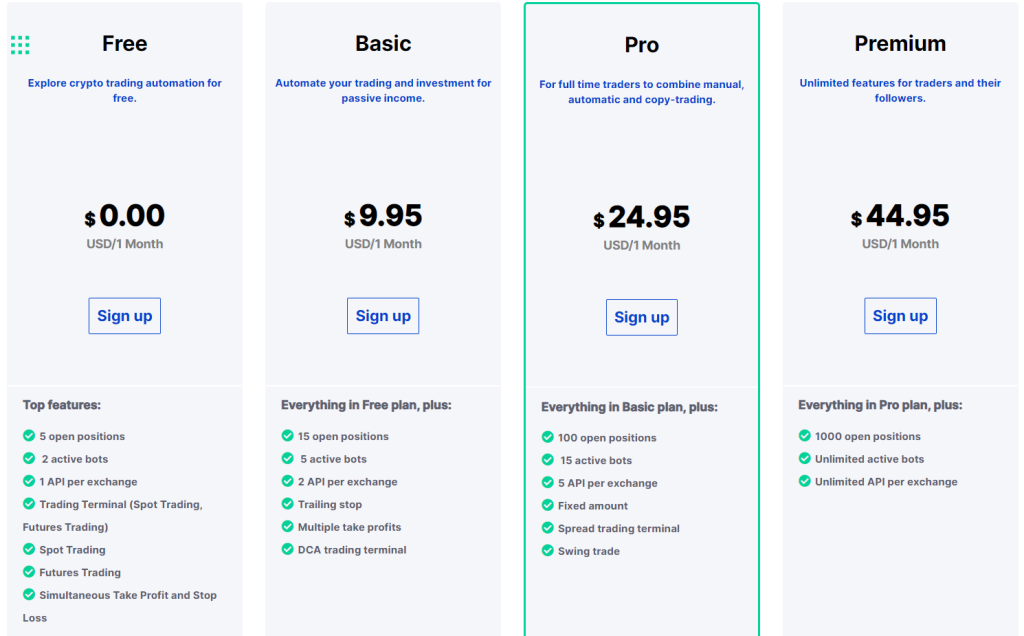The width and height of the screenshot is (1024, 636).
Task: Click green check beside 5 open positions
Action: [29, 436]
